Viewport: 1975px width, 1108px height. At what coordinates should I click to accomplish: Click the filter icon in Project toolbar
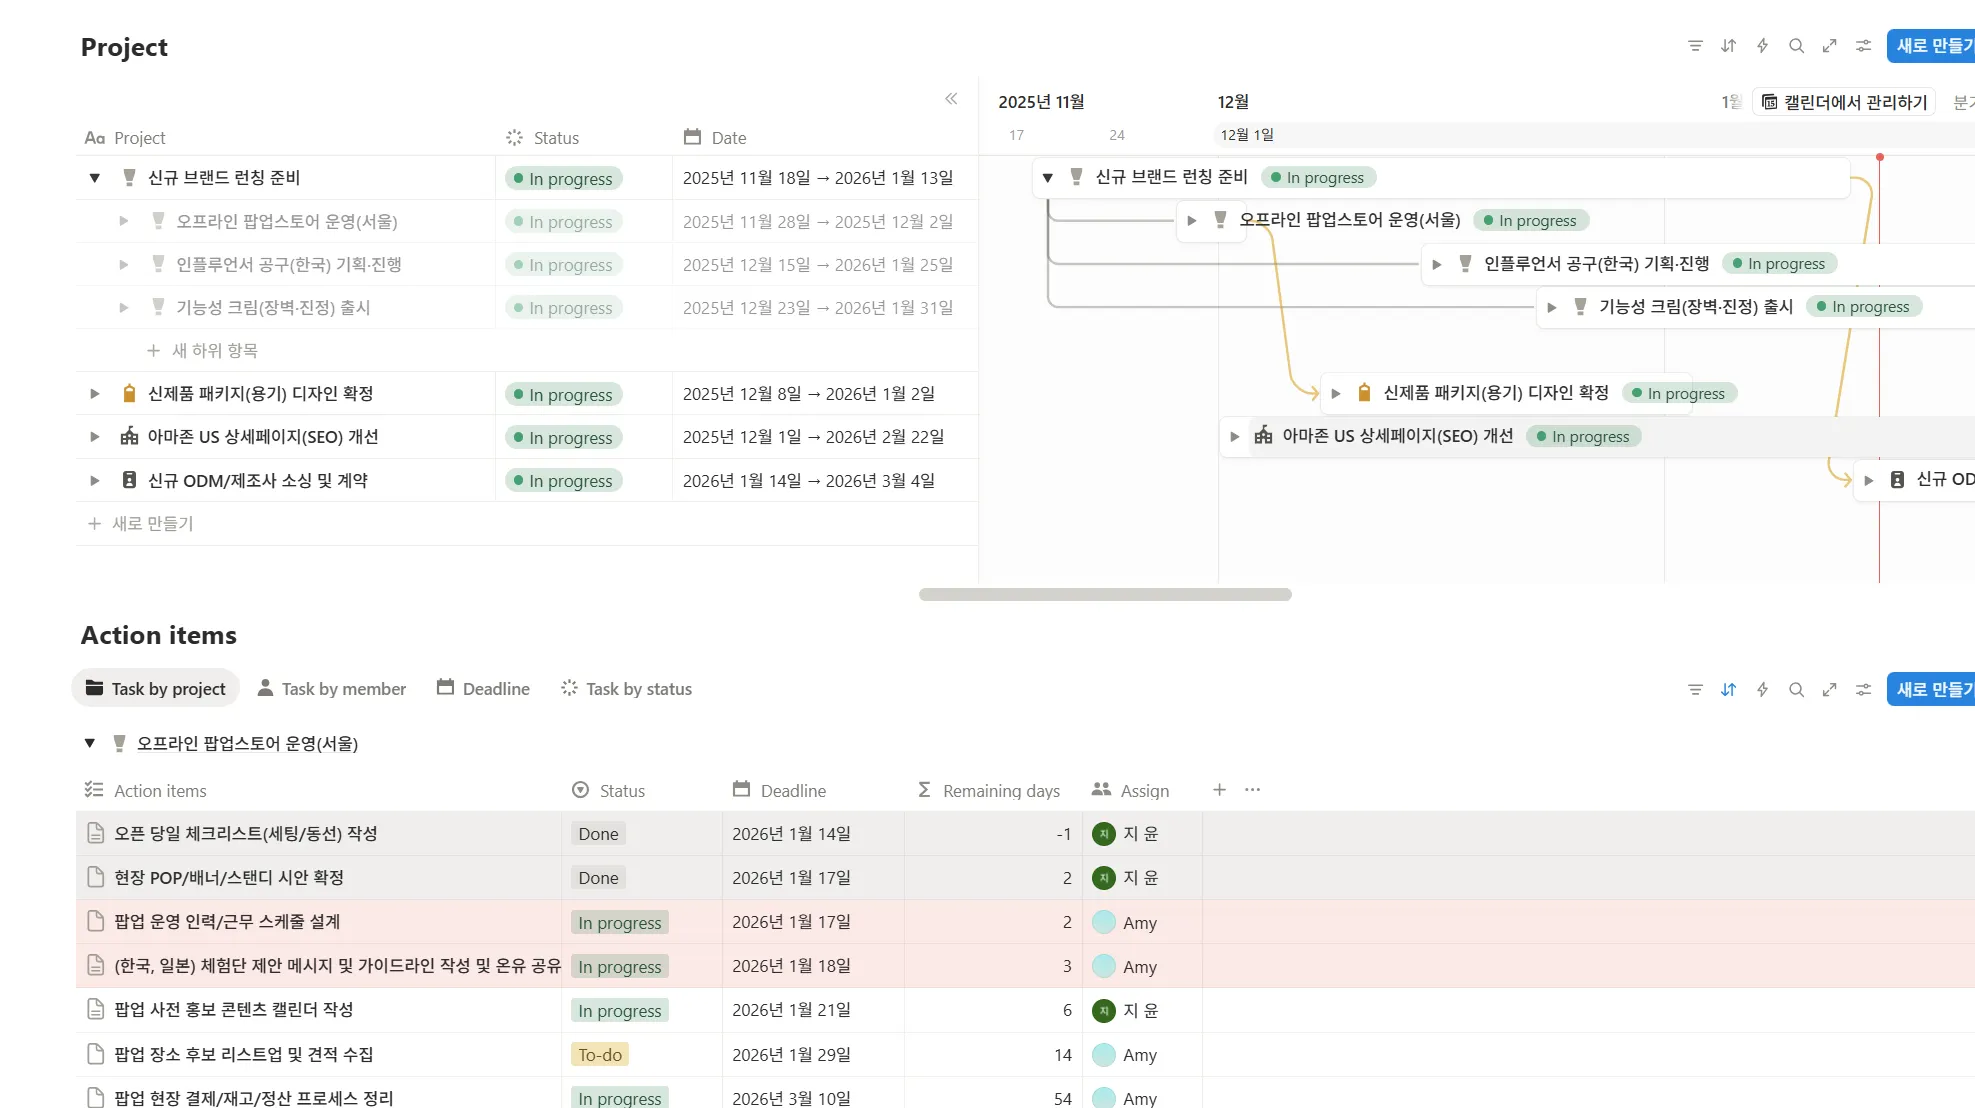tap(1695, 46)
